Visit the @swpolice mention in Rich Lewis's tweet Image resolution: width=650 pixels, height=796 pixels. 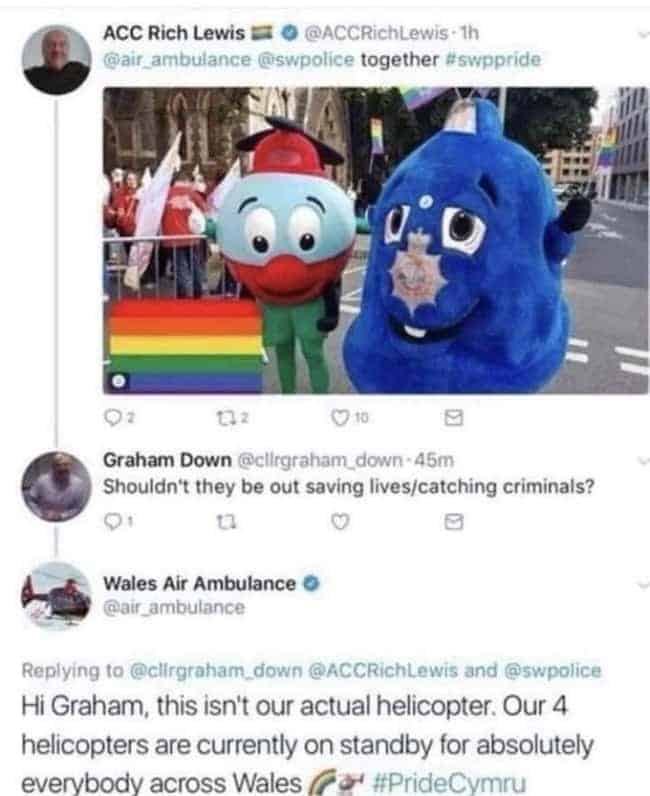(x=306, y=59)
